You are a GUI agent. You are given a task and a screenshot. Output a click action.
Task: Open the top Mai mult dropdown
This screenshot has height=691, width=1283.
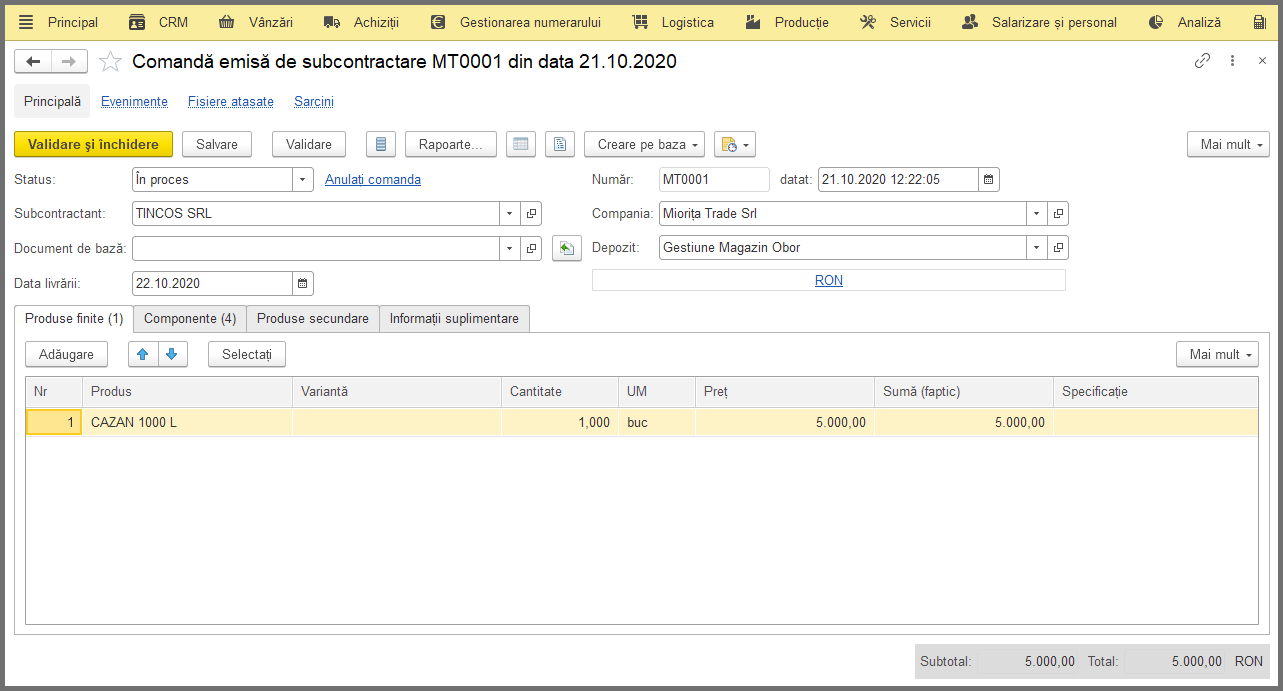[1228, 145]
